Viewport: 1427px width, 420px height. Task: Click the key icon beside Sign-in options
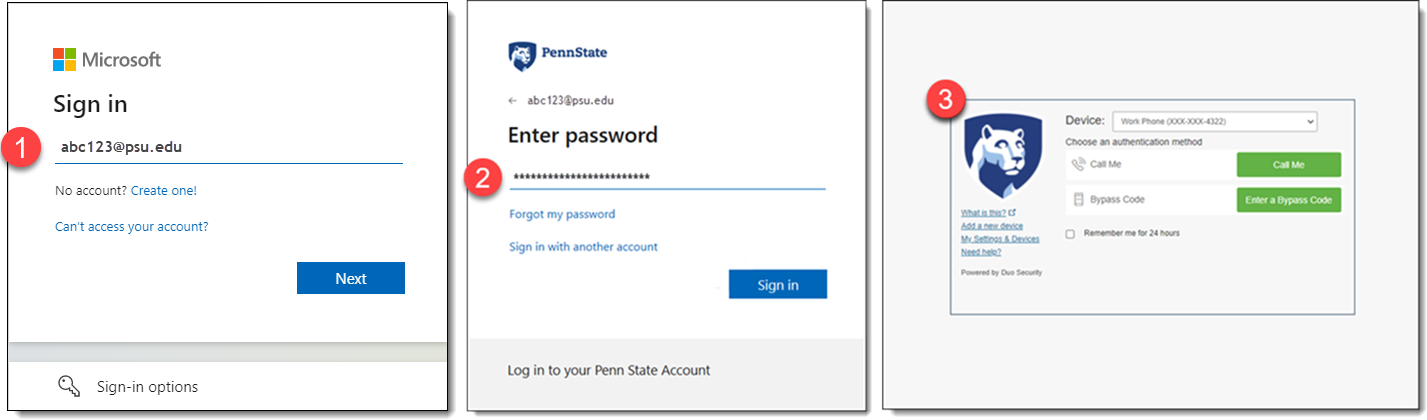tap(69, 386)
